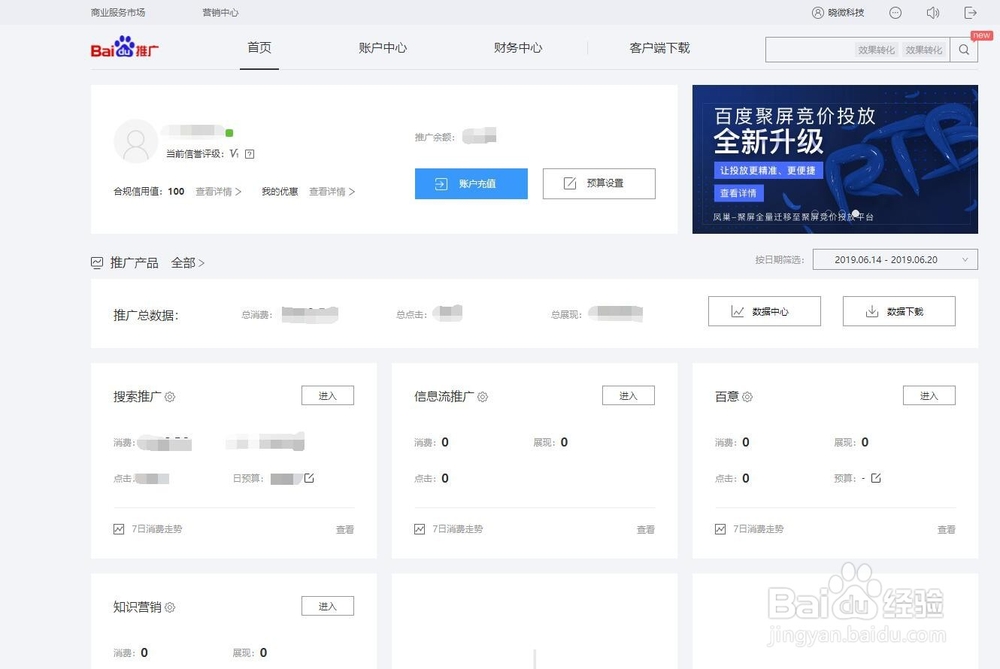Viewport: 1000px width, 669px height.
Task: Click the search magnifier icon
Action: coord(964,50)
